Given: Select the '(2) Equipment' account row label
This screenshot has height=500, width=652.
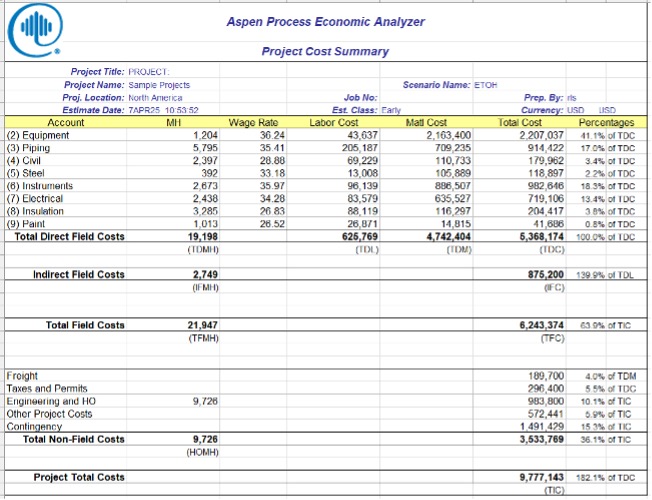Looking at the screenshot, I should 38,135.
